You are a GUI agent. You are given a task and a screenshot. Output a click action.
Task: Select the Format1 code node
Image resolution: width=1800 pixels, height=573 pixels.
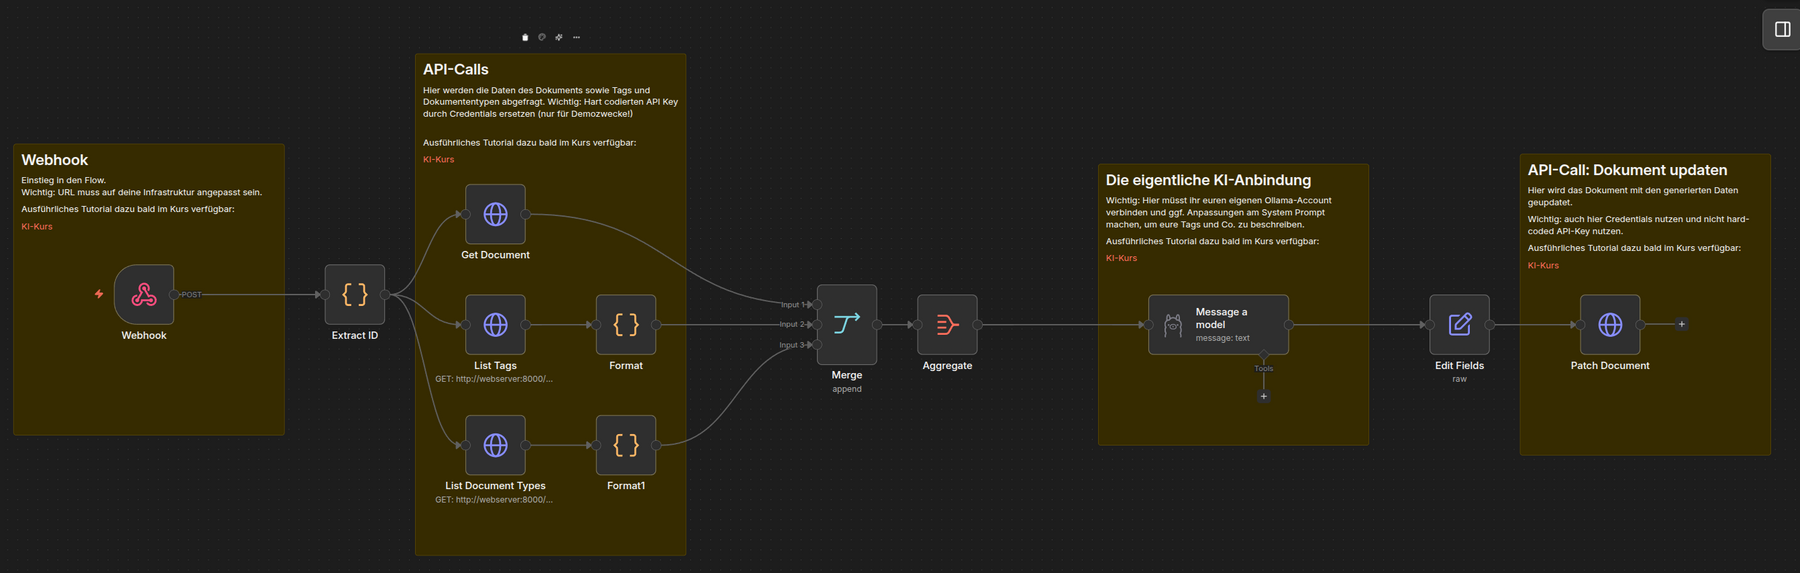click(626, 445)
